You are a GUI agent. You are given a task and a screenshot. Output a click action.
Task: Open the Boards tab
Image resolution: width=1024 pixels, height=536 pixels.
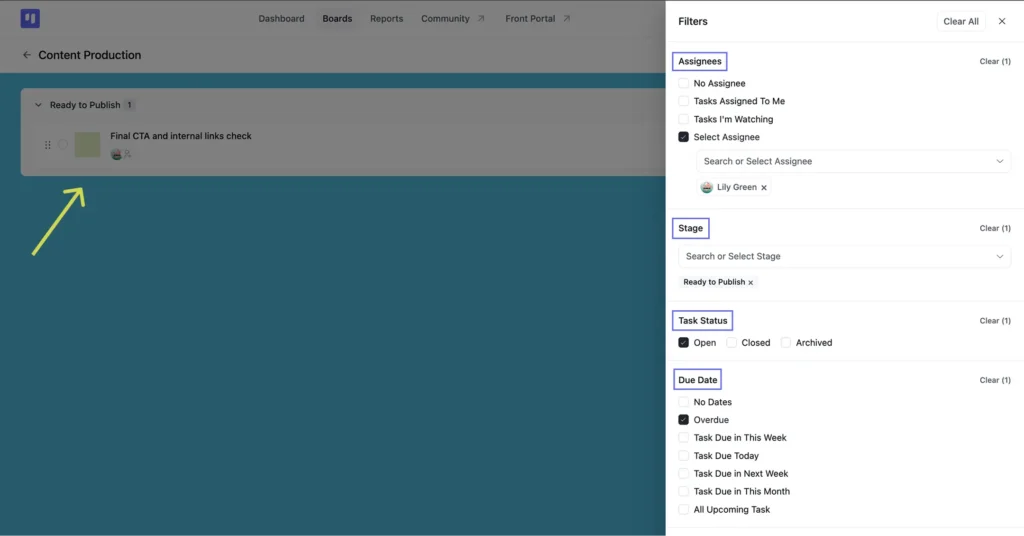coord(337,18)
